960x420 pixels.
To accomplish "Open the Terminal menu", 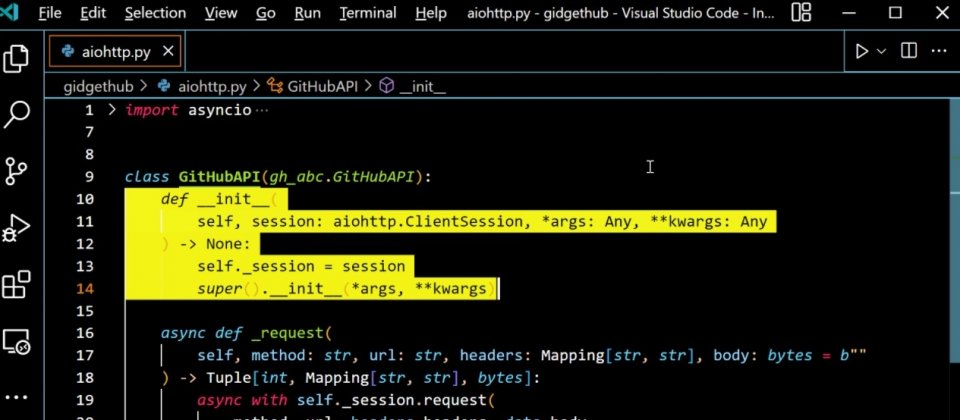I will tap(368, 13).
